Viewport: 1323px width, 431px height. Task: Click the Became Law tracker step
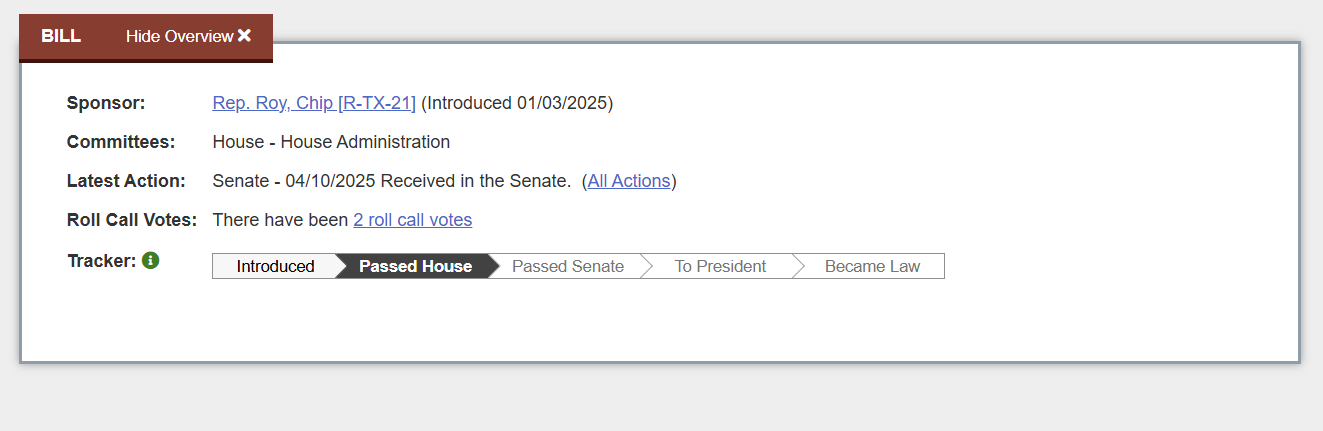[x=872, y=266]
